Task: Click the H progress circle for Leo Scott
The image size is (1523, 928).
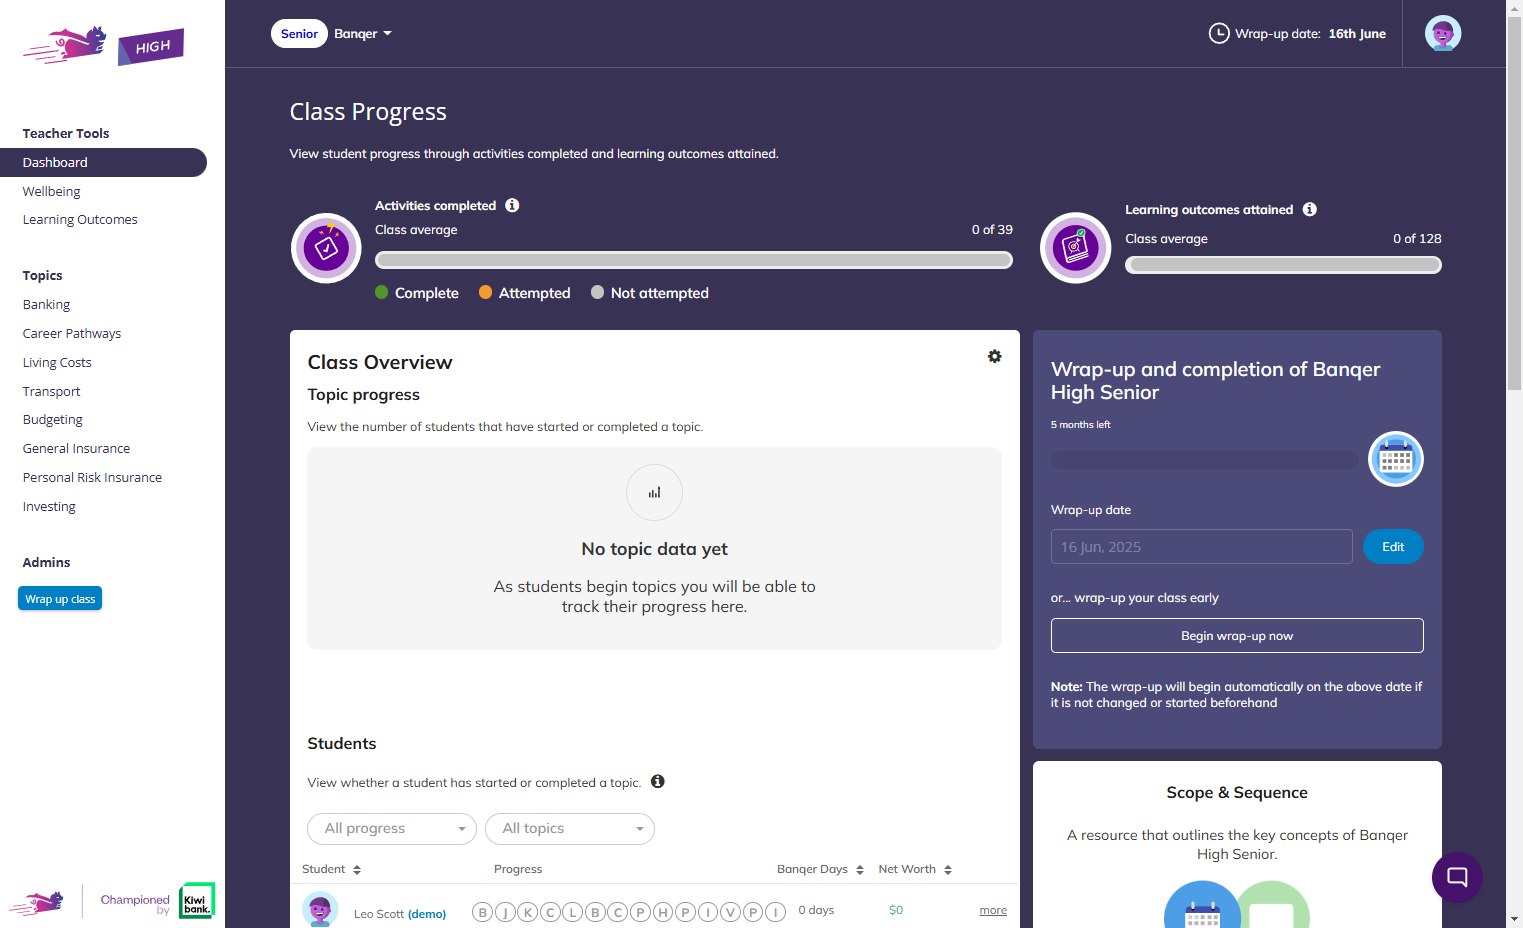Action: click(x=663, y=912)
